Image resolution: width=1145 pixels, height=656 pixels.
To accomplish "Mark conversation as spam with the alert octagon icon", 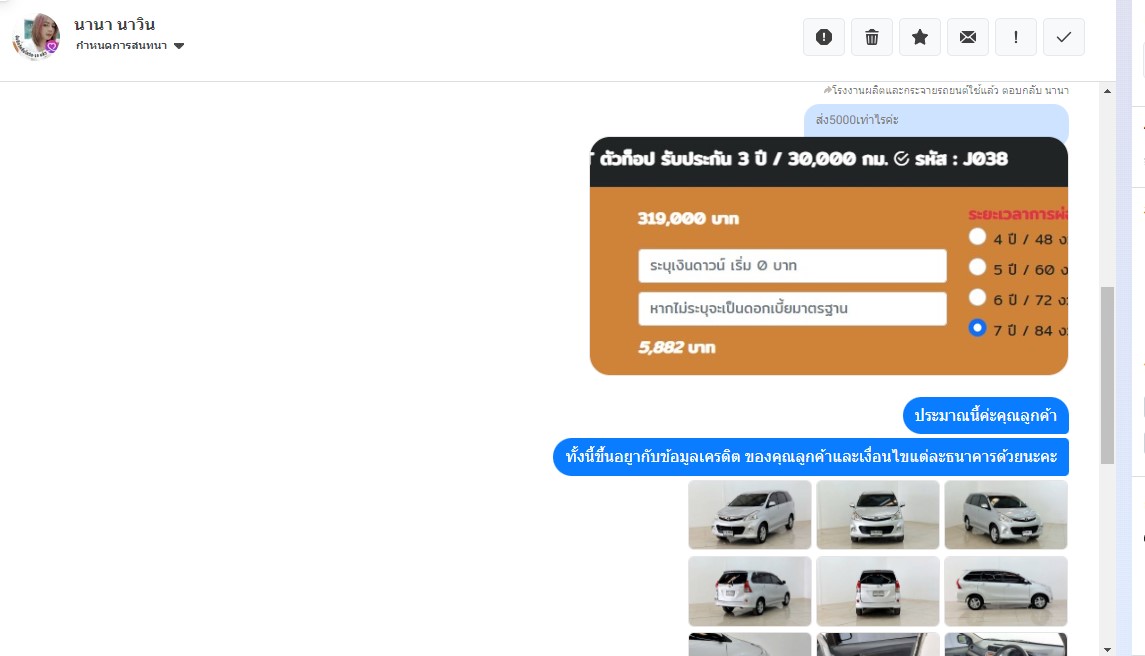I will (824, 37).
